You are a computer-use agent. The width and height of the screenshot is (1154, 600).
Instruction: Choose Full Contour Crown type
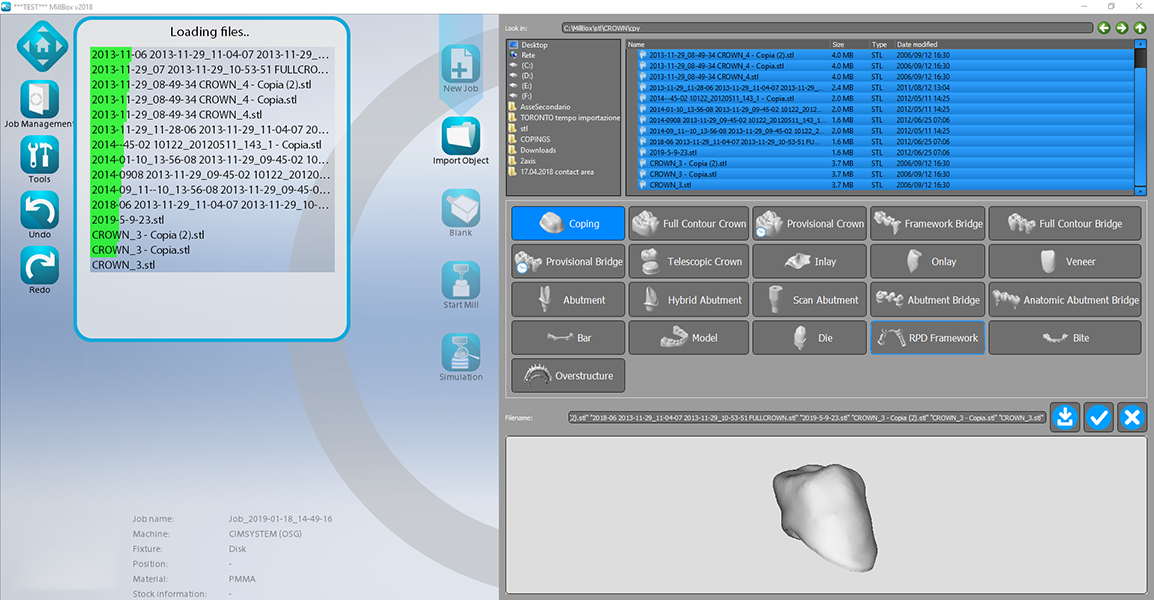click(689, 223)
